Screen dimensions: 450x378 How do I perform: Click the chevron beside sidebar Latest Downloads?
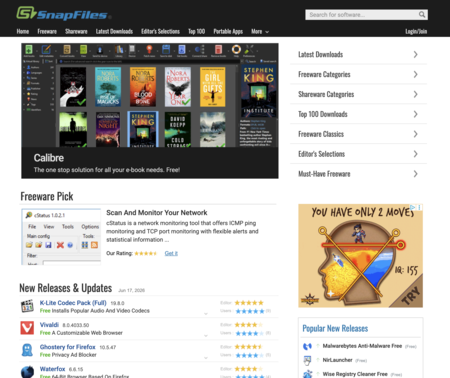(x=415, y=54)
